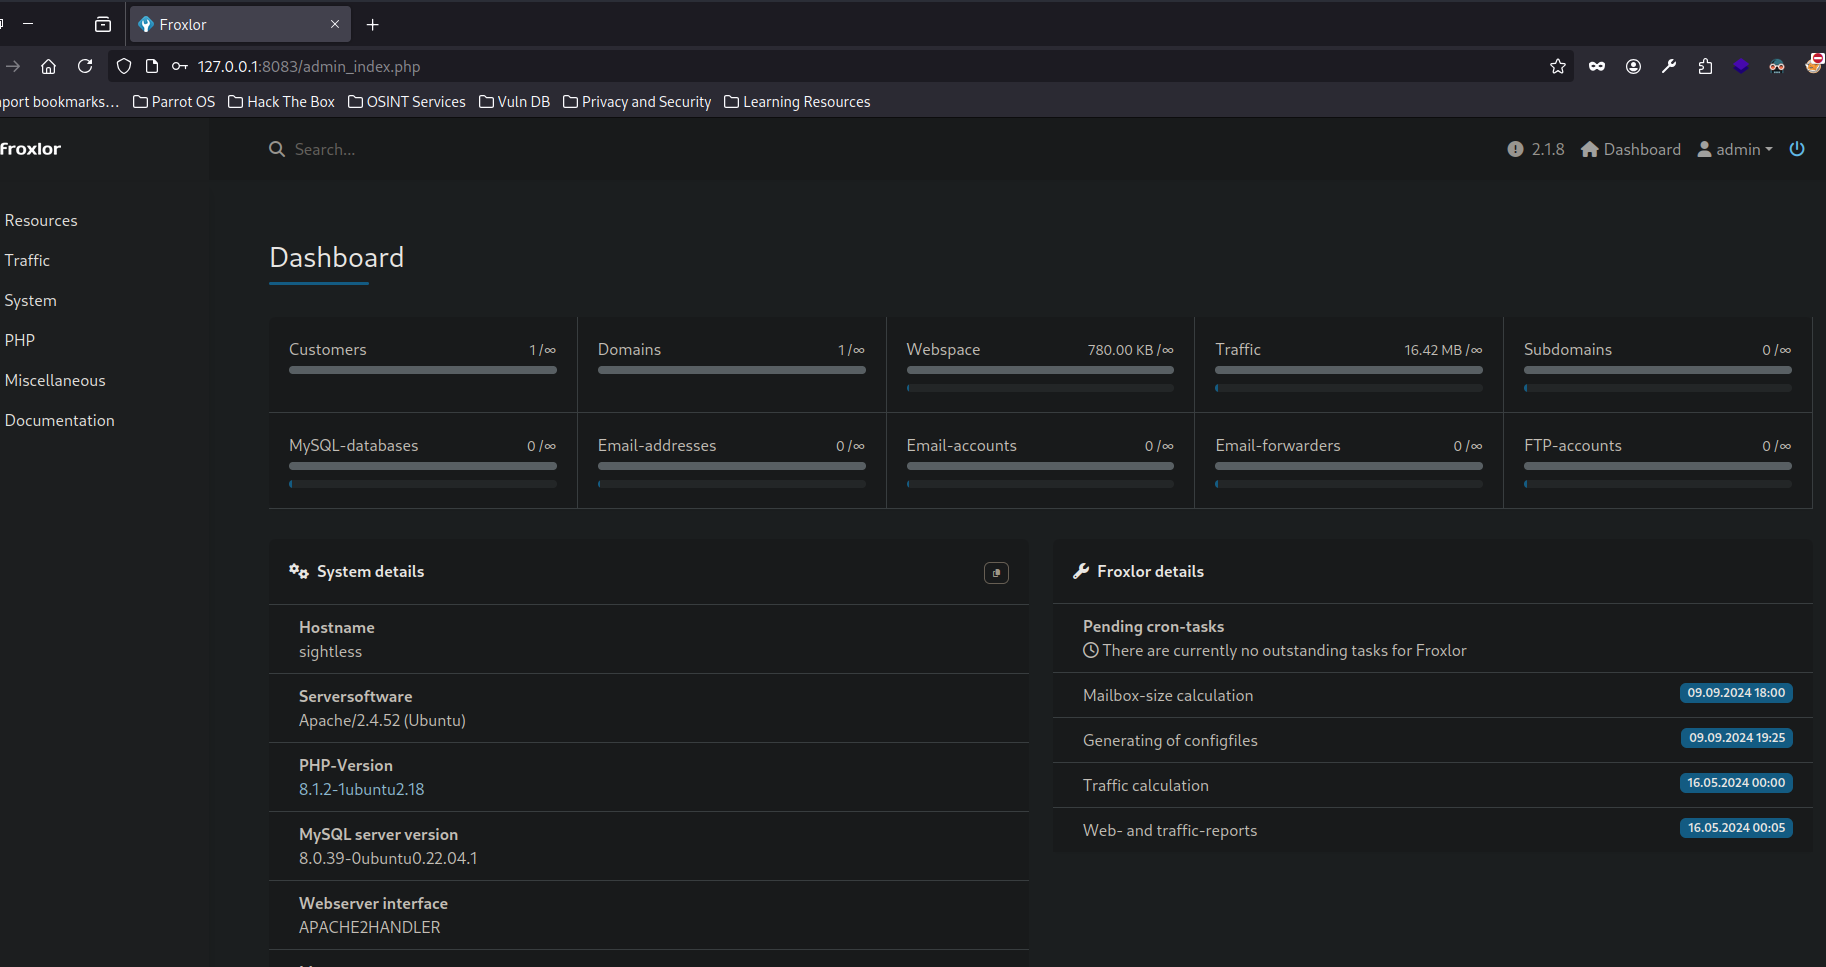
Task: Expand the Documentation sidebar section
Action: (x=59, y=420)
